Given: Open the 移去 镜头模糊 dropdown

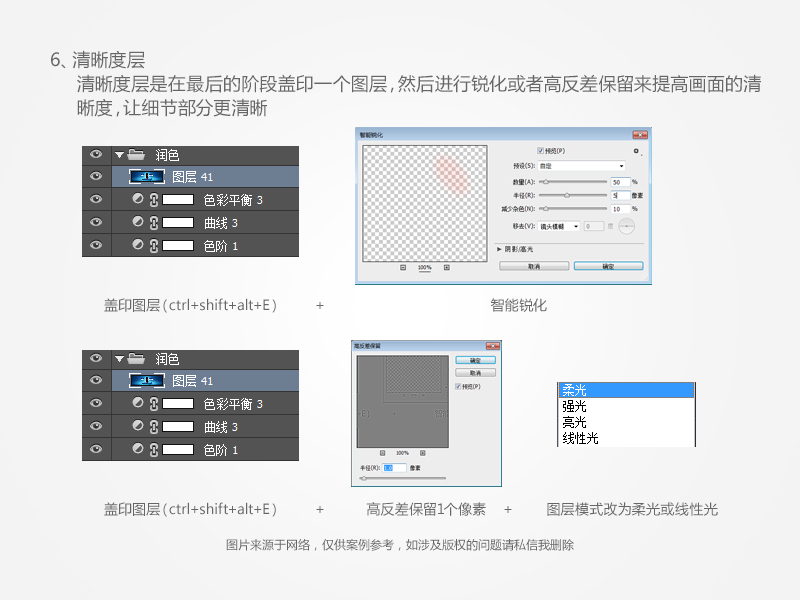Looking at the screenshot, I should pyautogui.click(x=559, y=227).
